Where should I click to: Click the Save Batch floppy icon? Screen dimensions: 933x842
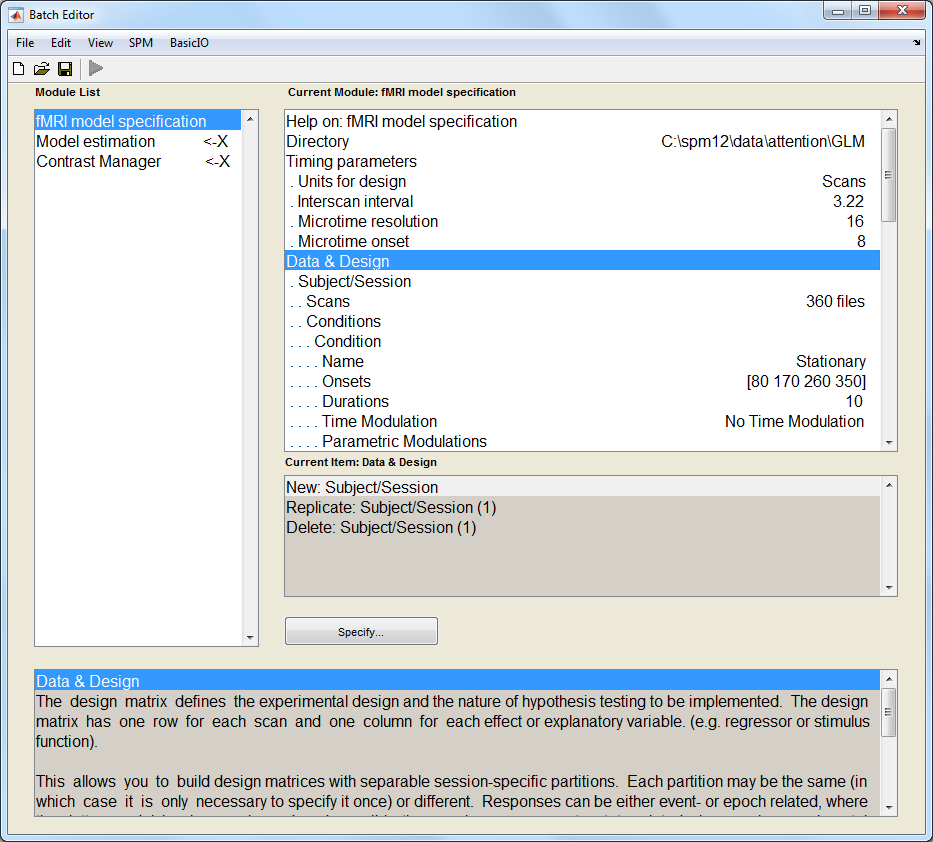pyautogui.click(x=65, y=69)
